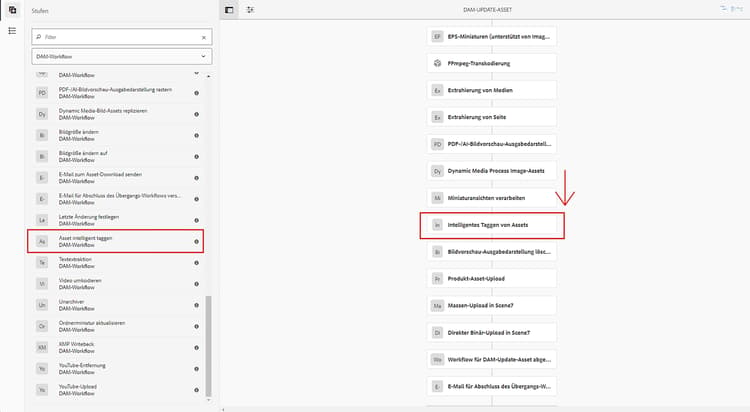This screenshot has height=412, width=750.
Task: Show info for Bildgröße ändern step
Action: (197, 135)
